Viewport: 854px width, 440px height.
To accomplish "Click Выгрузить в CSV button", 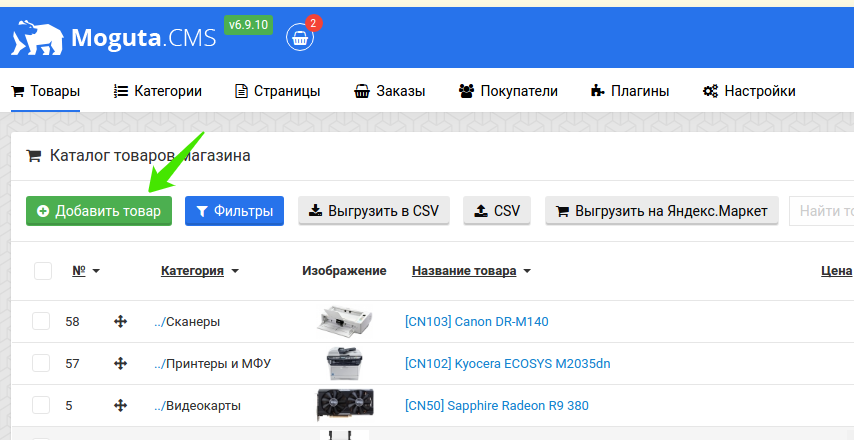I will pyautogui.click(x=374, y=211).
